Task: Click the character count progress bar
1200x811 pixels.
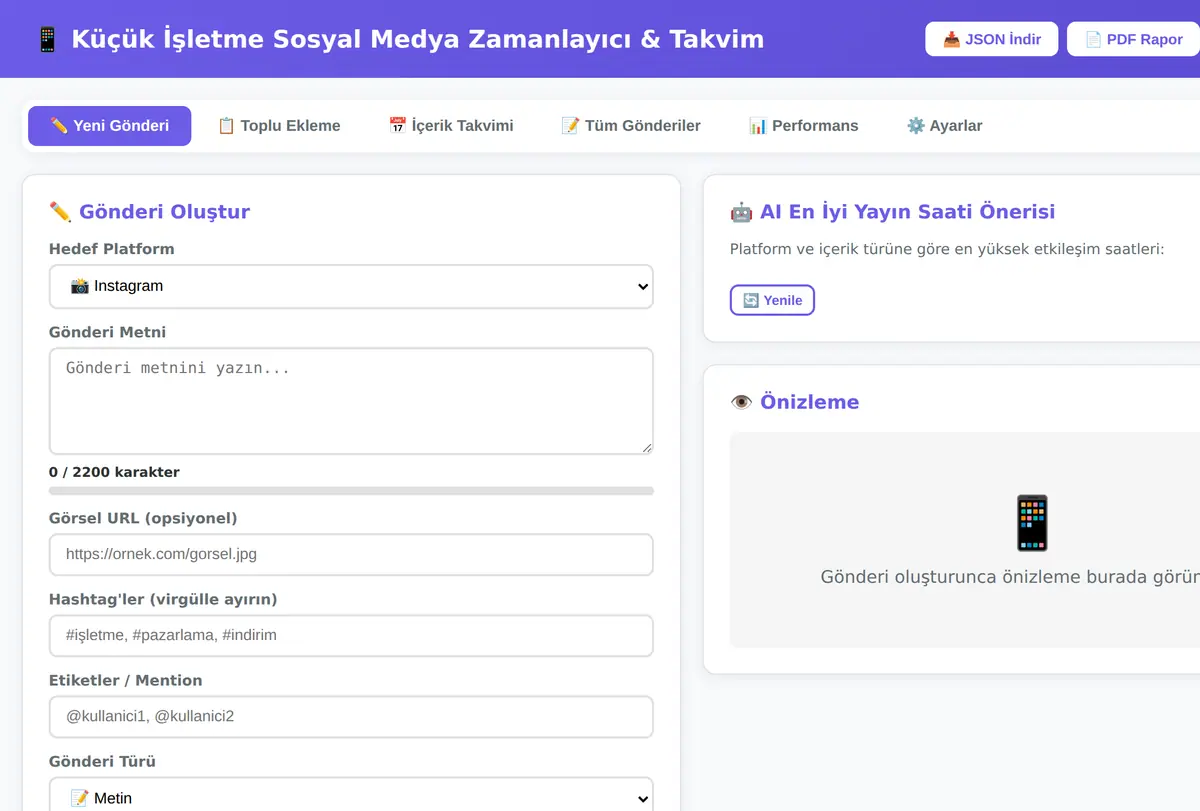Action: click(351, 491)
